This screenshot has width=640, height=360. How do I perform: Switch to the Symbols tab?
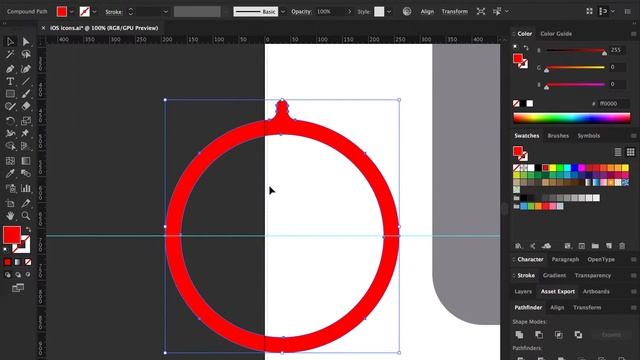pos(589,136)
